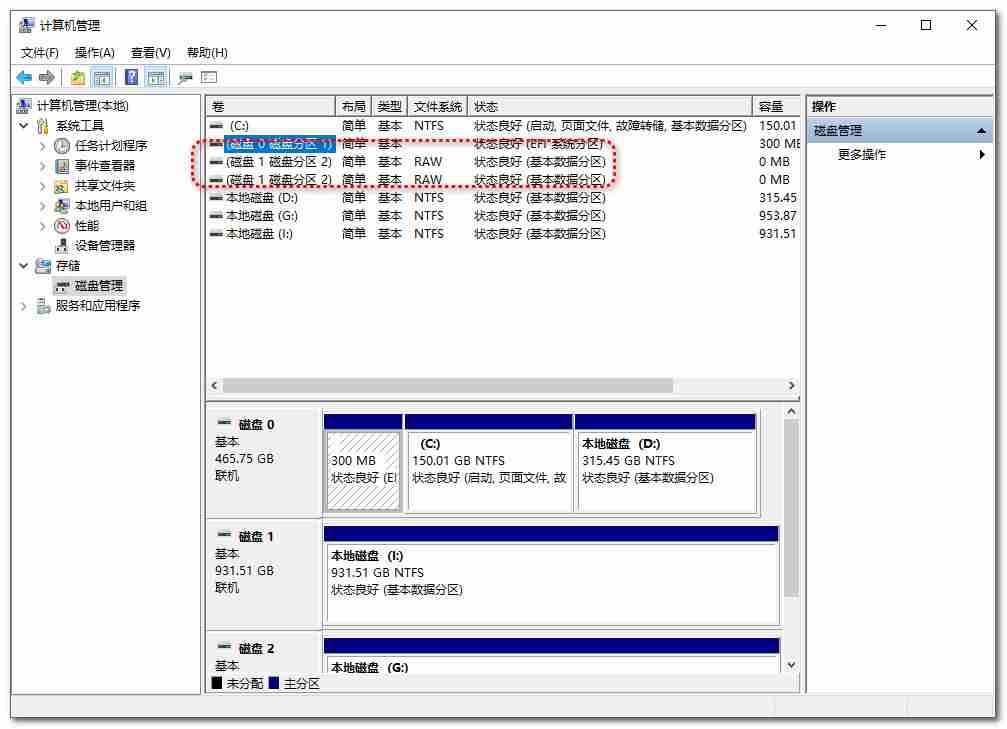Screen dimensions: 1007x729
Task: Click the volume list horizontal scrollbar
Action: [447, 386]
